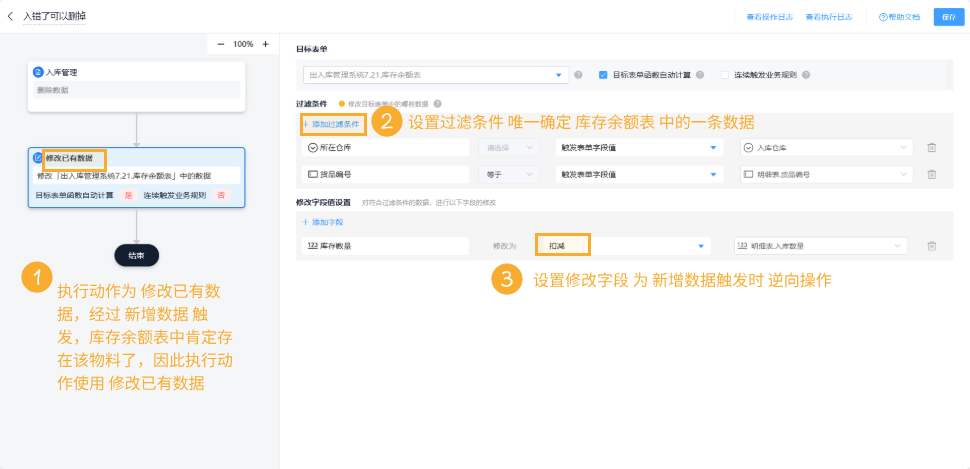Check 目标表单函数自动计算 checkbox

(x=603, y=75)
